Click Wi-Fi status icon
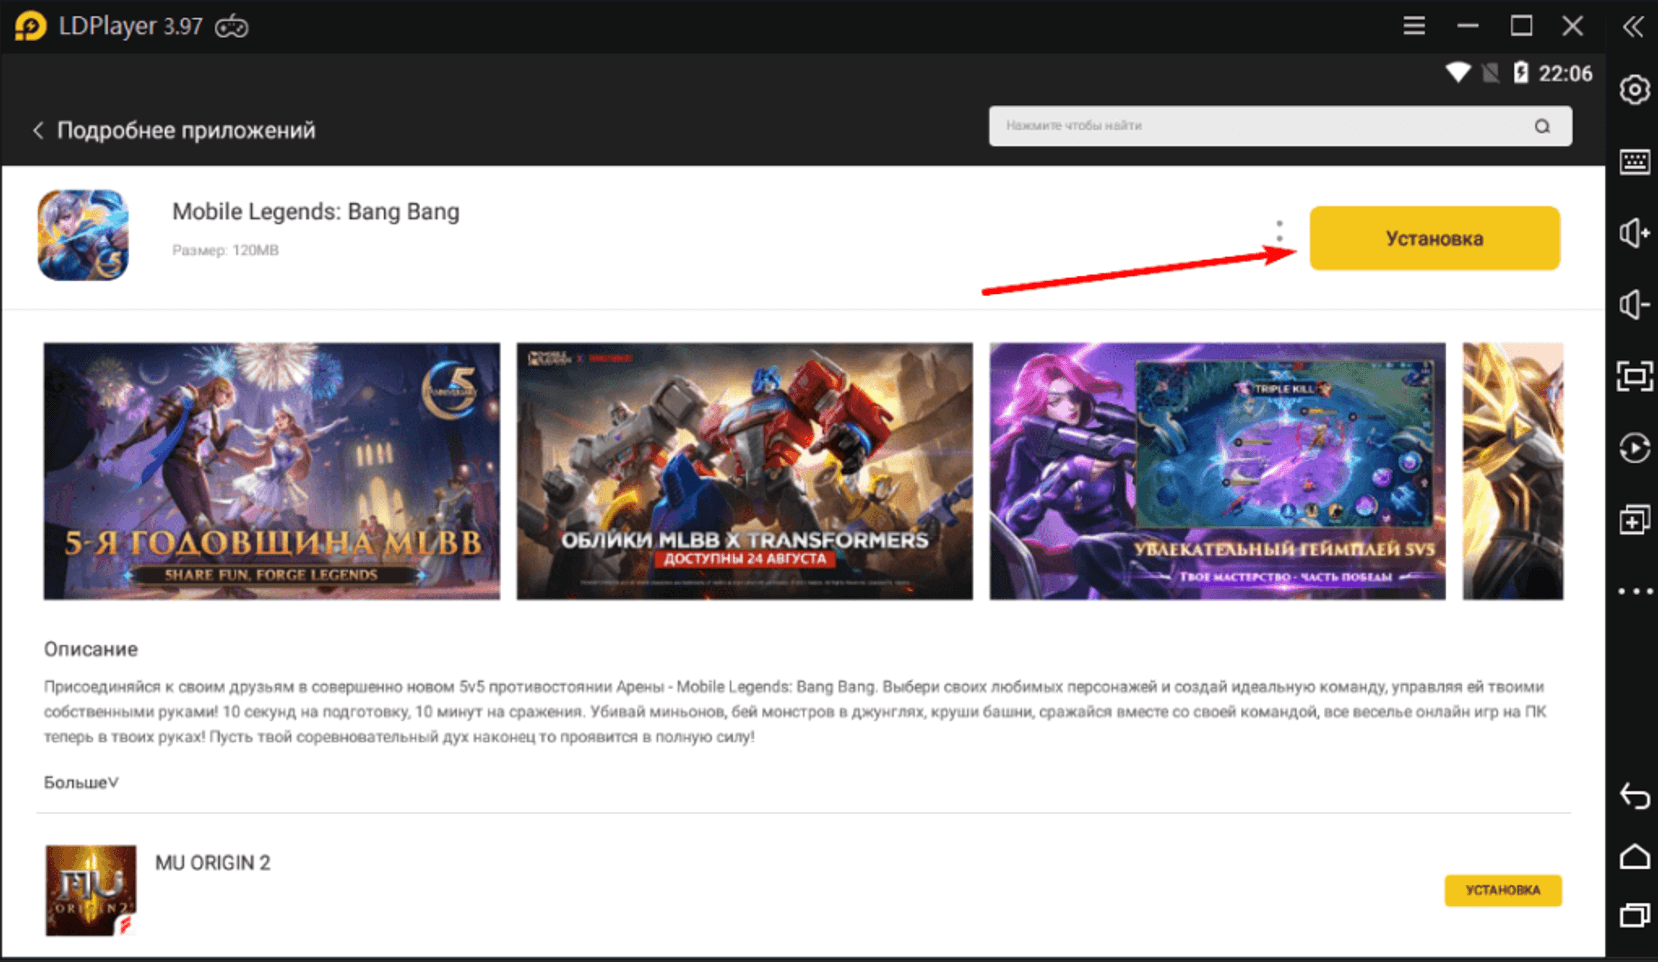1658x962 pixels. click(x=1457, y=73)
